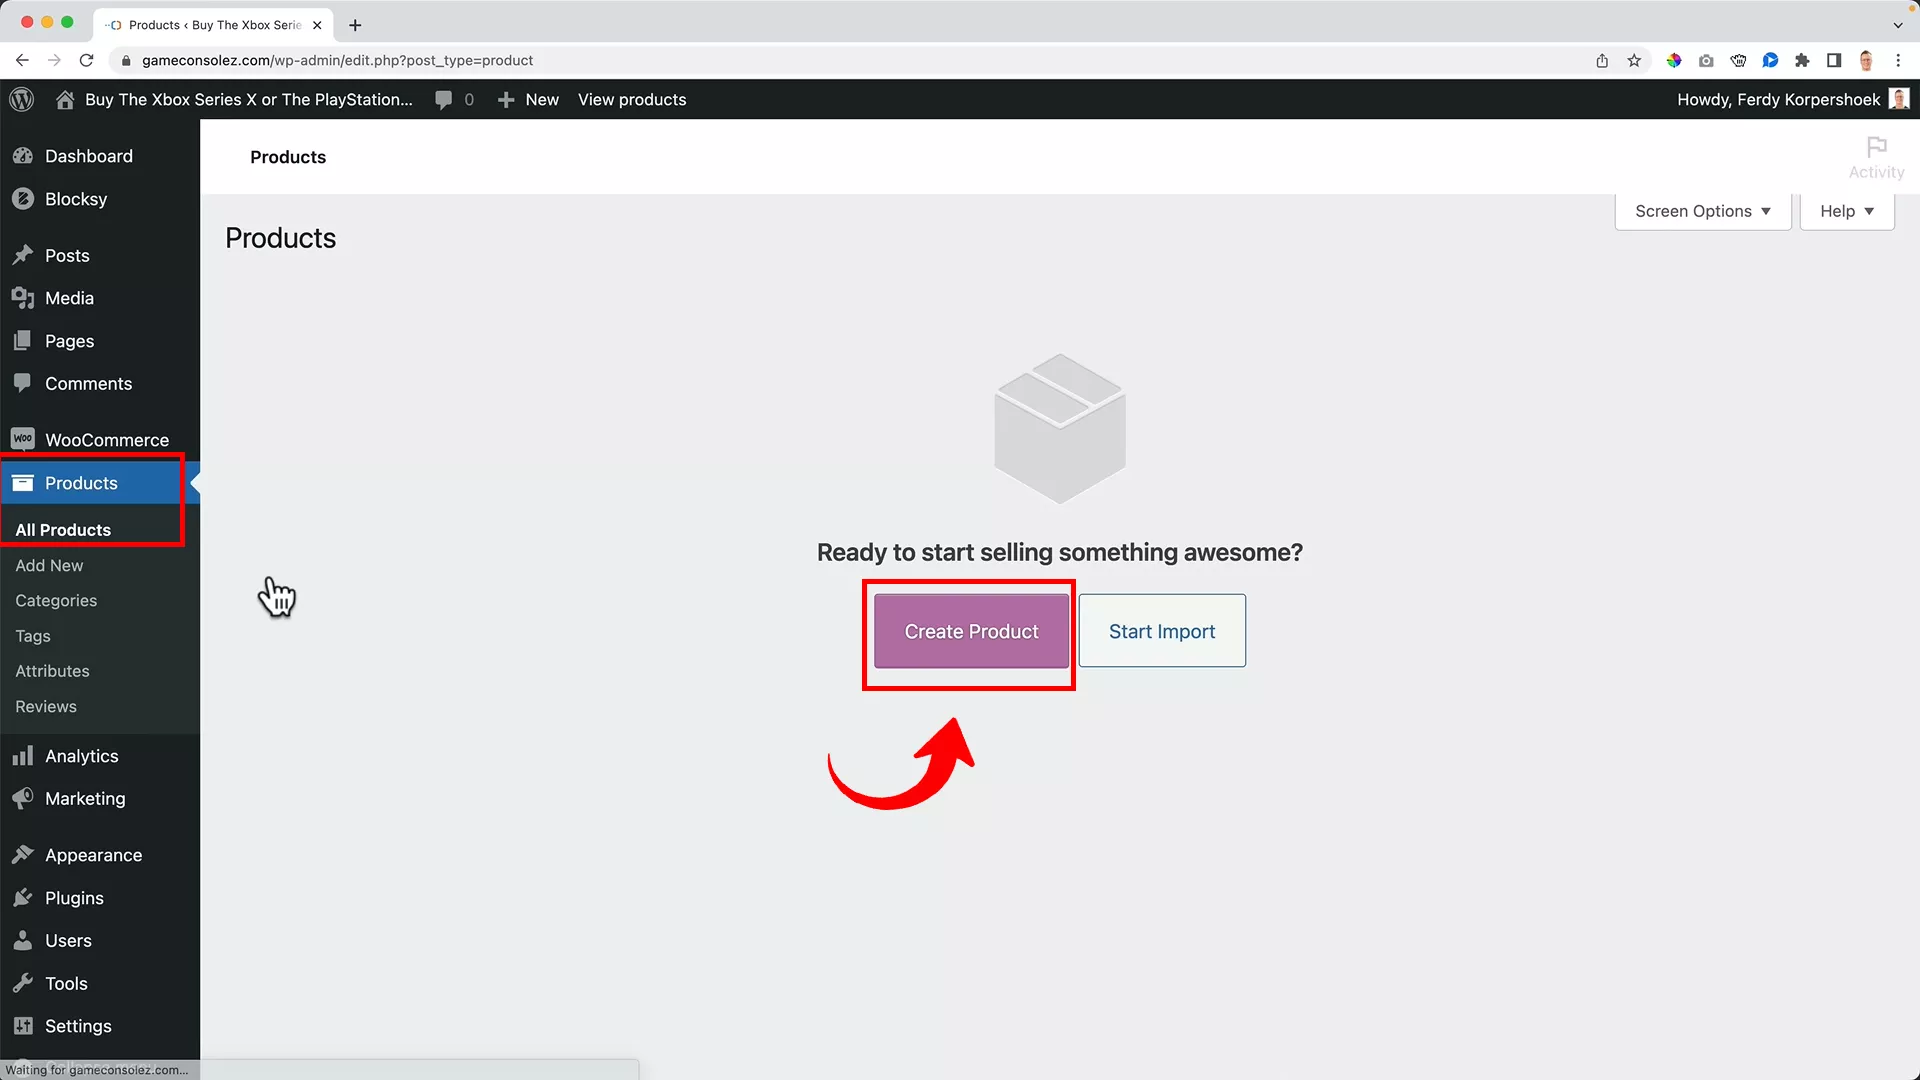The height and width of the screenshot is (1080, 1920).
Task: Click the Start Import button
Action: click(x=1161, y=631)
